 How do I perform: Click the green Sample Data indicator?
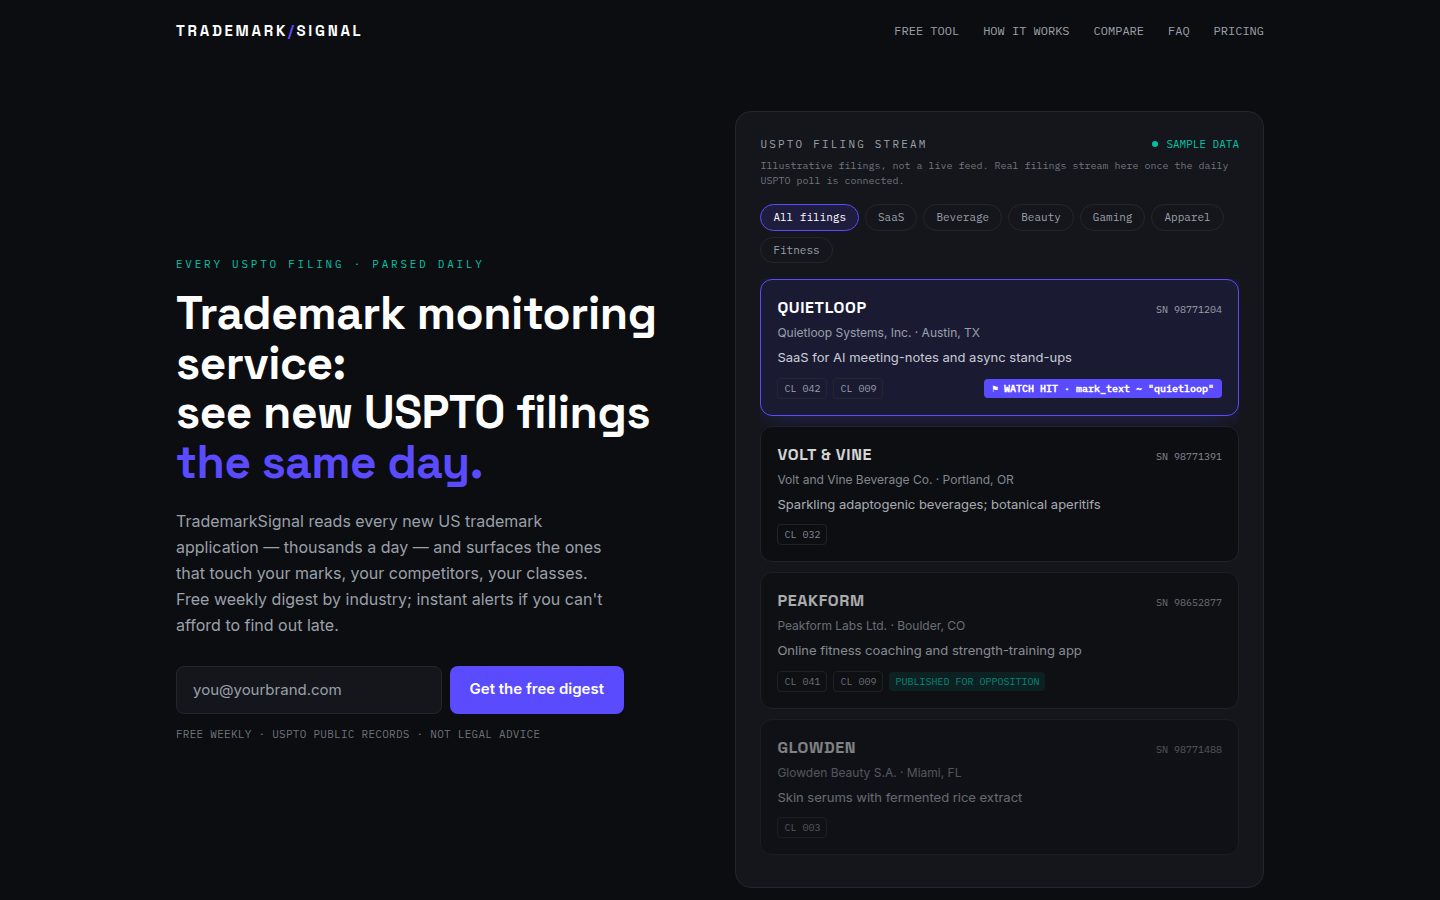click(1195, 144)
